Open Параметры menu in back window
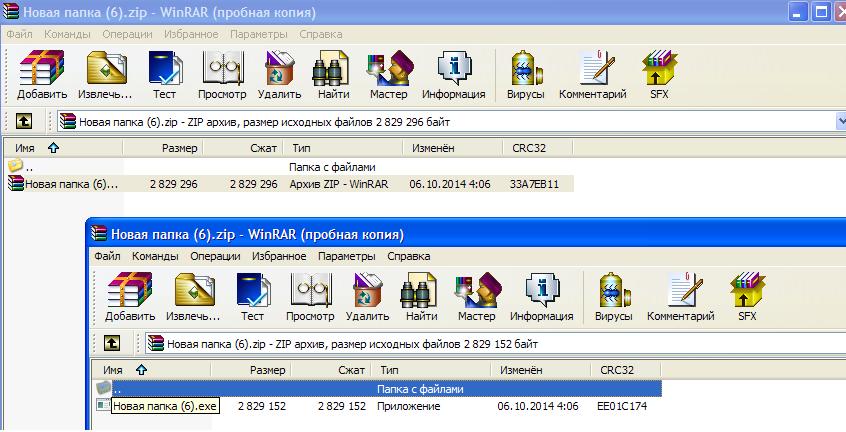 click(258, 34)
